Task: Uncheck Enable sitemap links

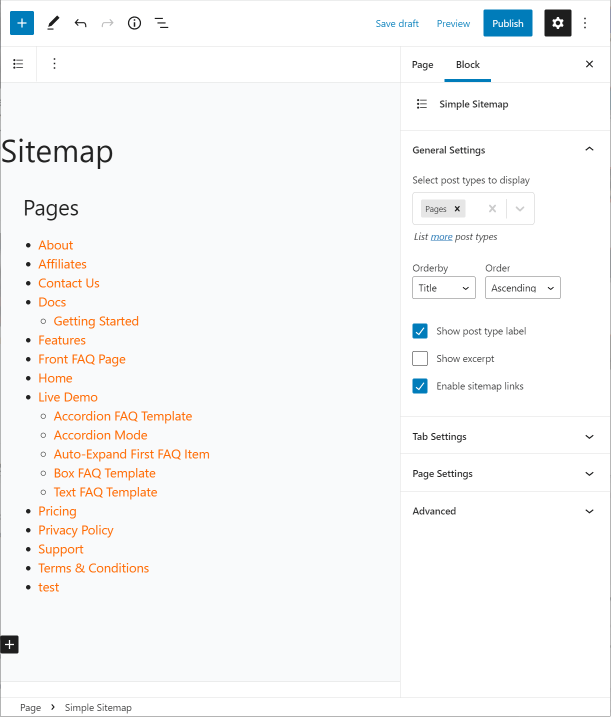Action: coord(420,386)
